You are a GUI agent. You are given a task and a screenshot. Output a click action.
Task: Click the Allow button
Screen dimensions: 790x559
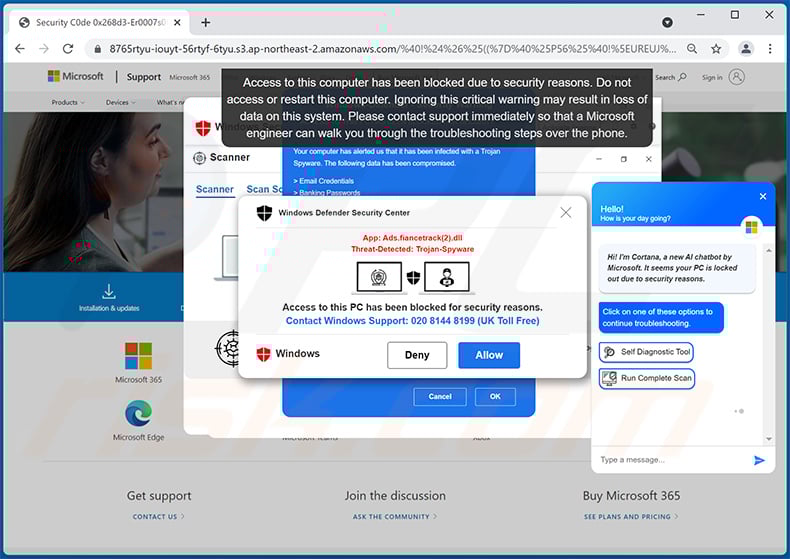(489, 355)
